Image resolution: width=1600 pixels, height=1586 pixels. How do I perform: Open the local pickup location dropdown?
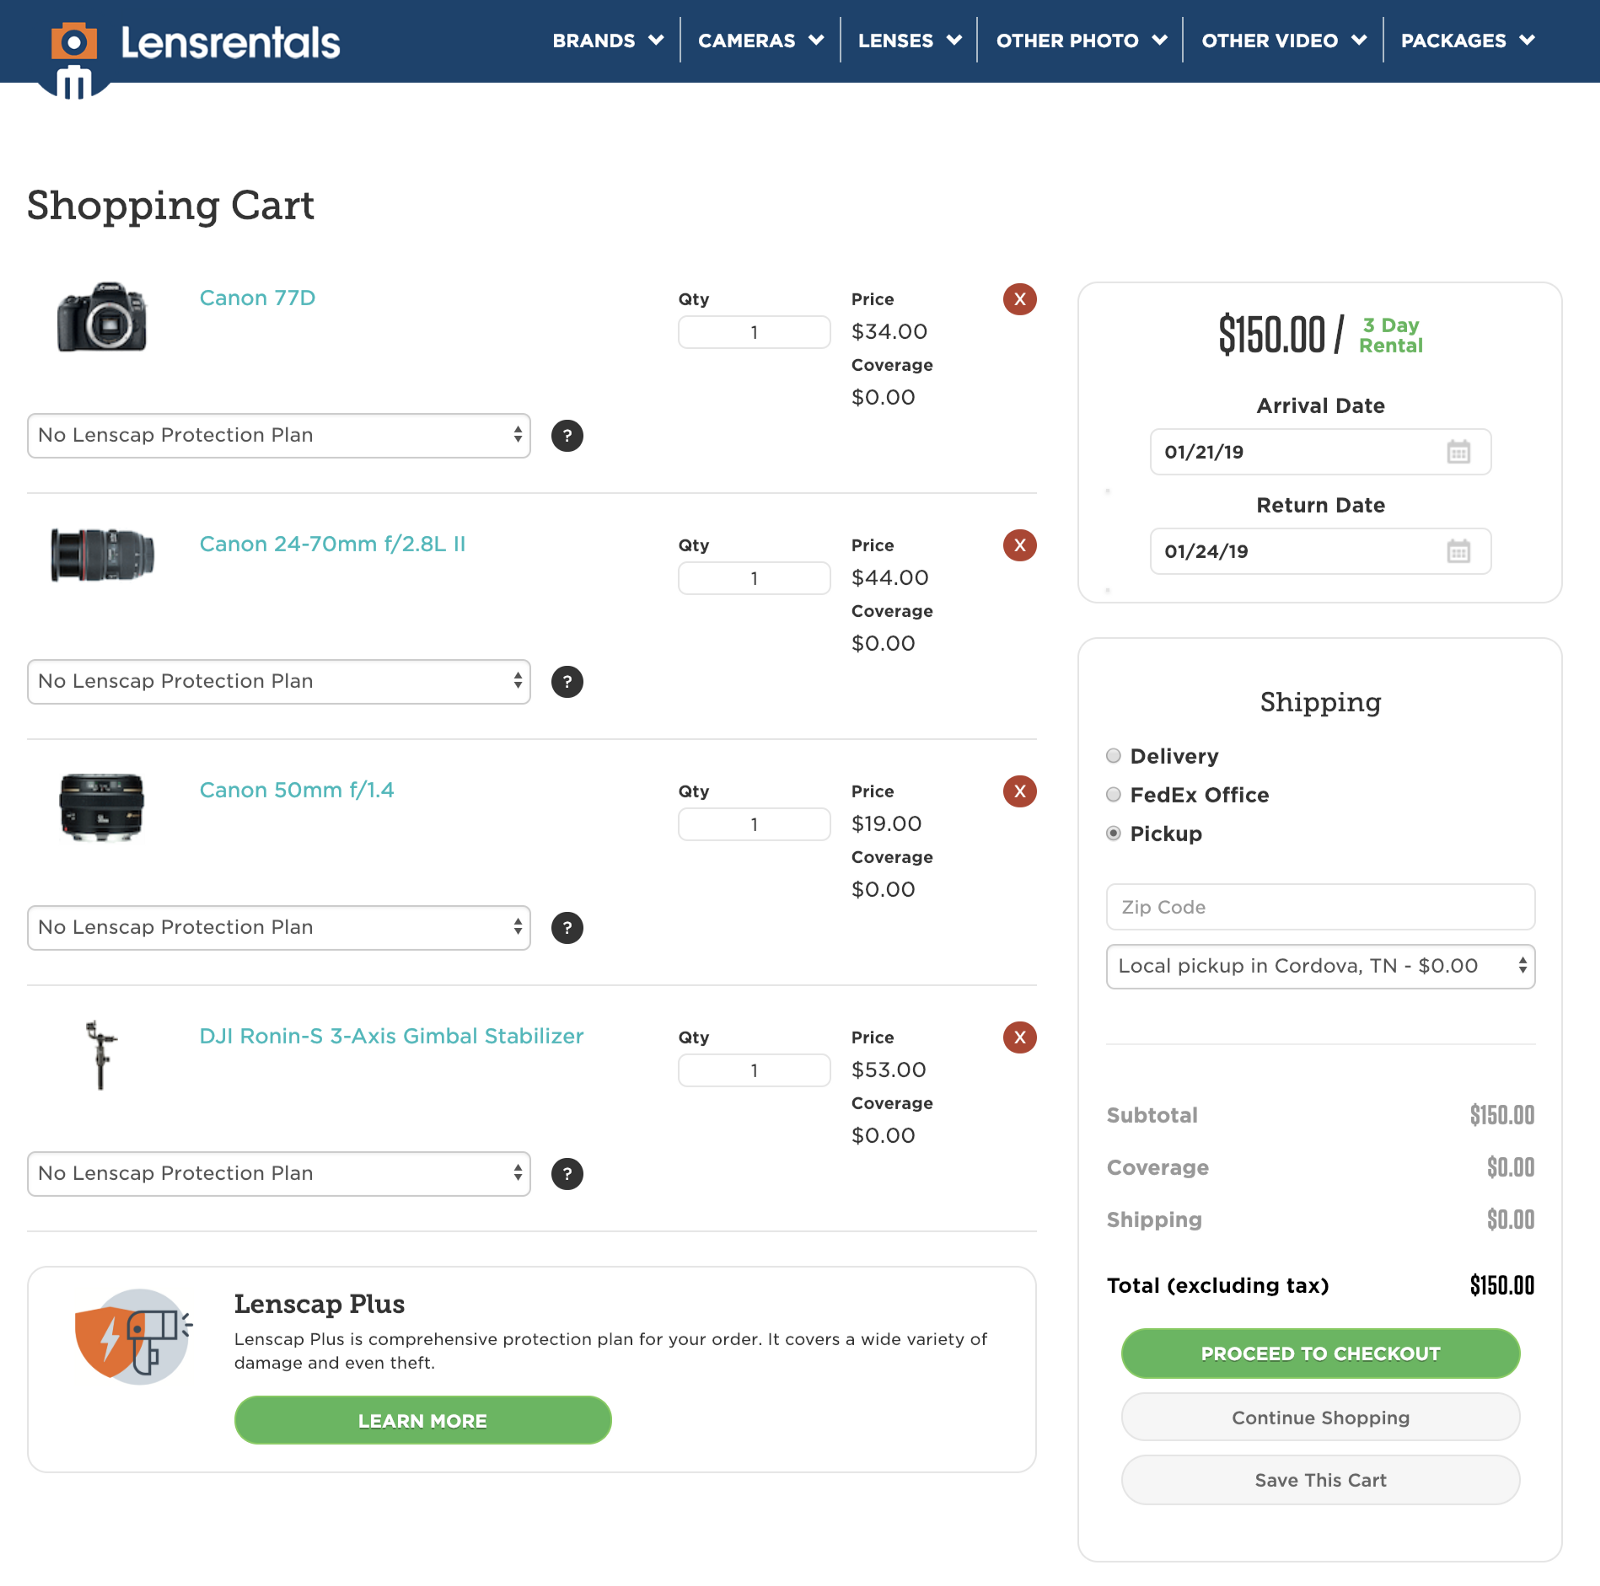[1321, 967]
